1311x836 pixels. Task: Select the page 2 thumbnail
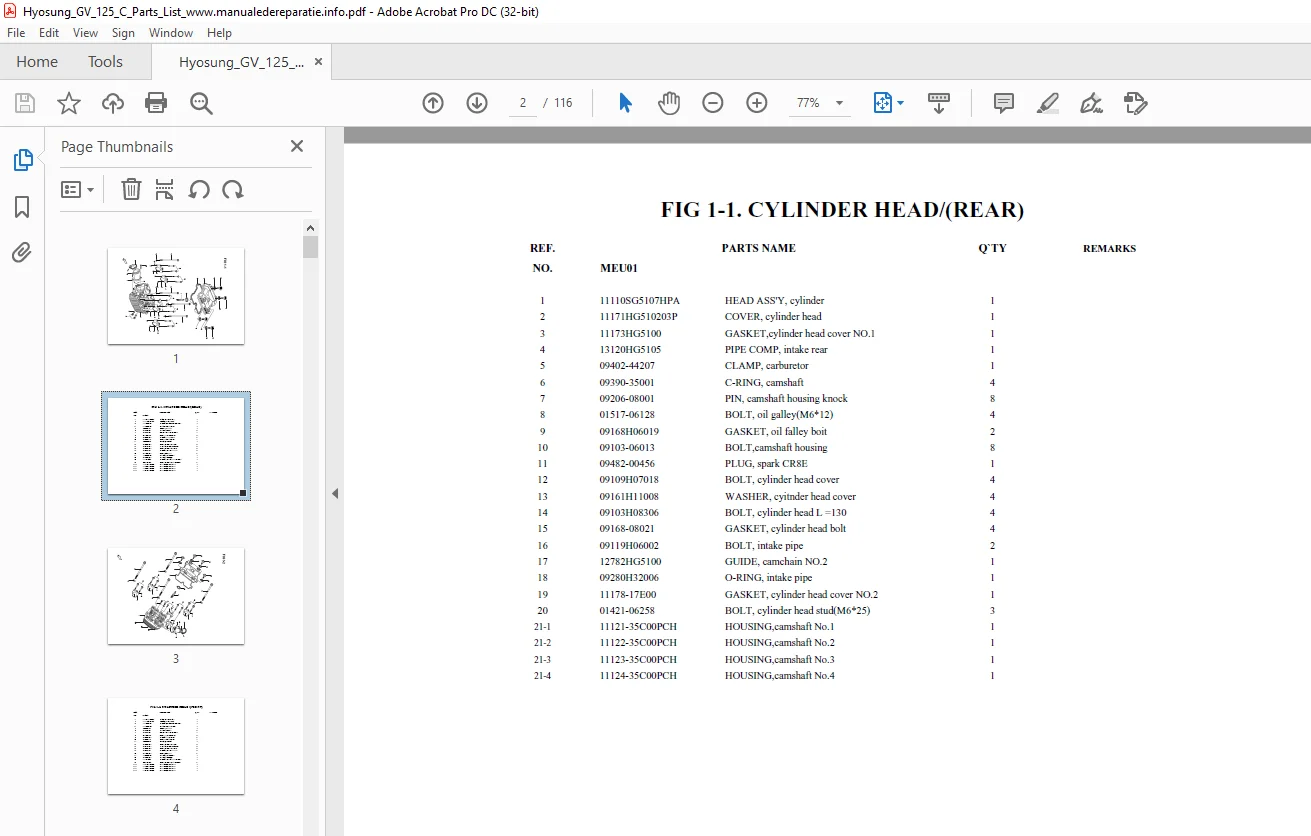coord(176,446)
